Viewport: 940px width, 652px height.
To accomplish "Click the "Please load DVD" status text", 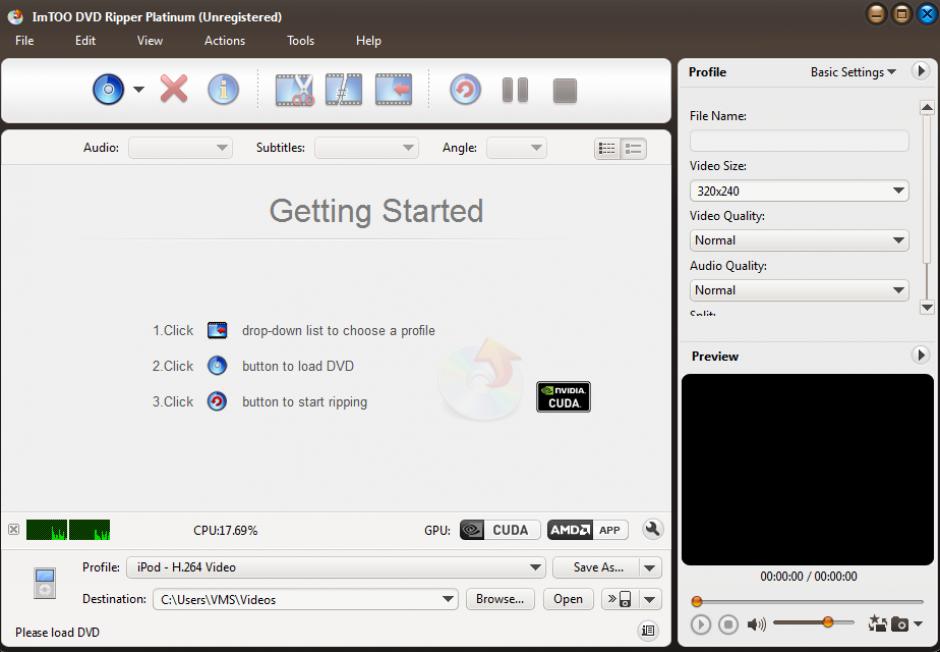I will tap(58, 632).
